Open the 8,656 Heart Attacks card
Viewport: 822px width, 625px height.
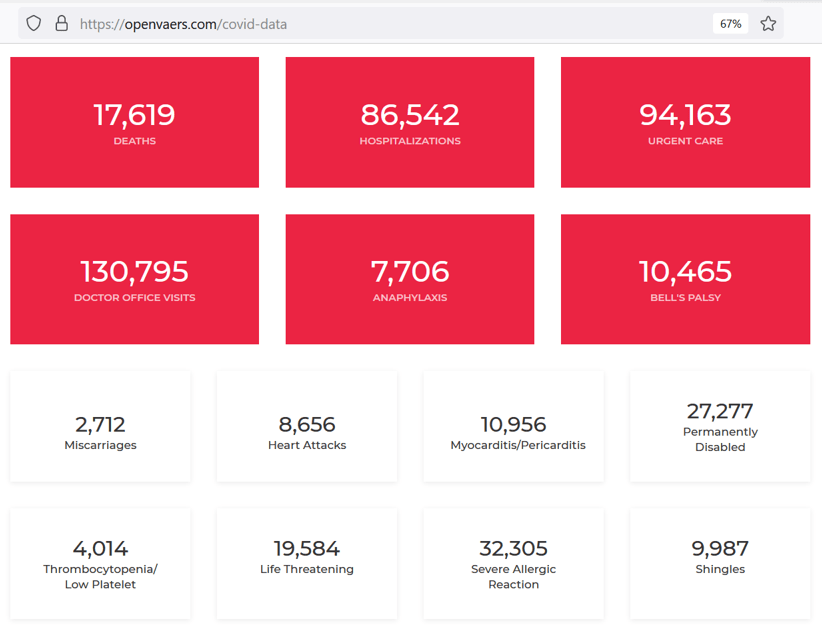307,427
